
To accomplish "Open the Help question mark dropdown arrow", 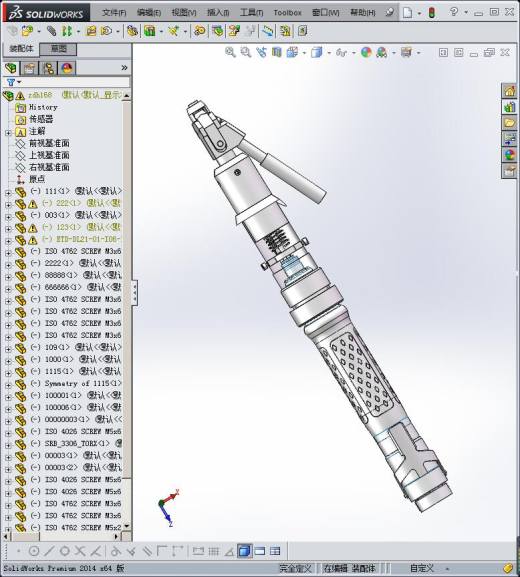I will point(466,13).
